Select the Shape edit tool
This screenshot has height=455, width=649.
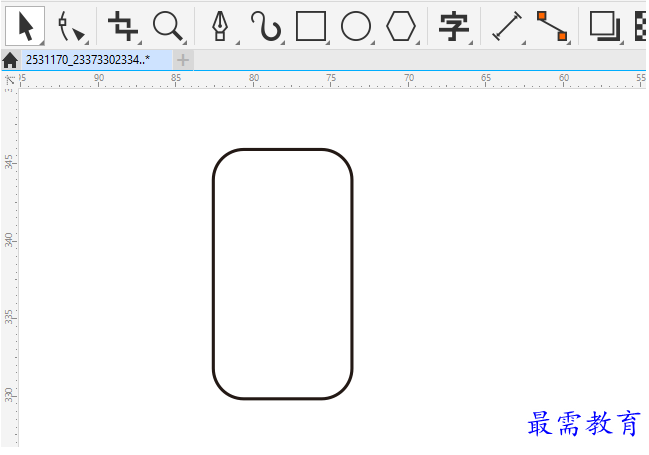point(71,26)
